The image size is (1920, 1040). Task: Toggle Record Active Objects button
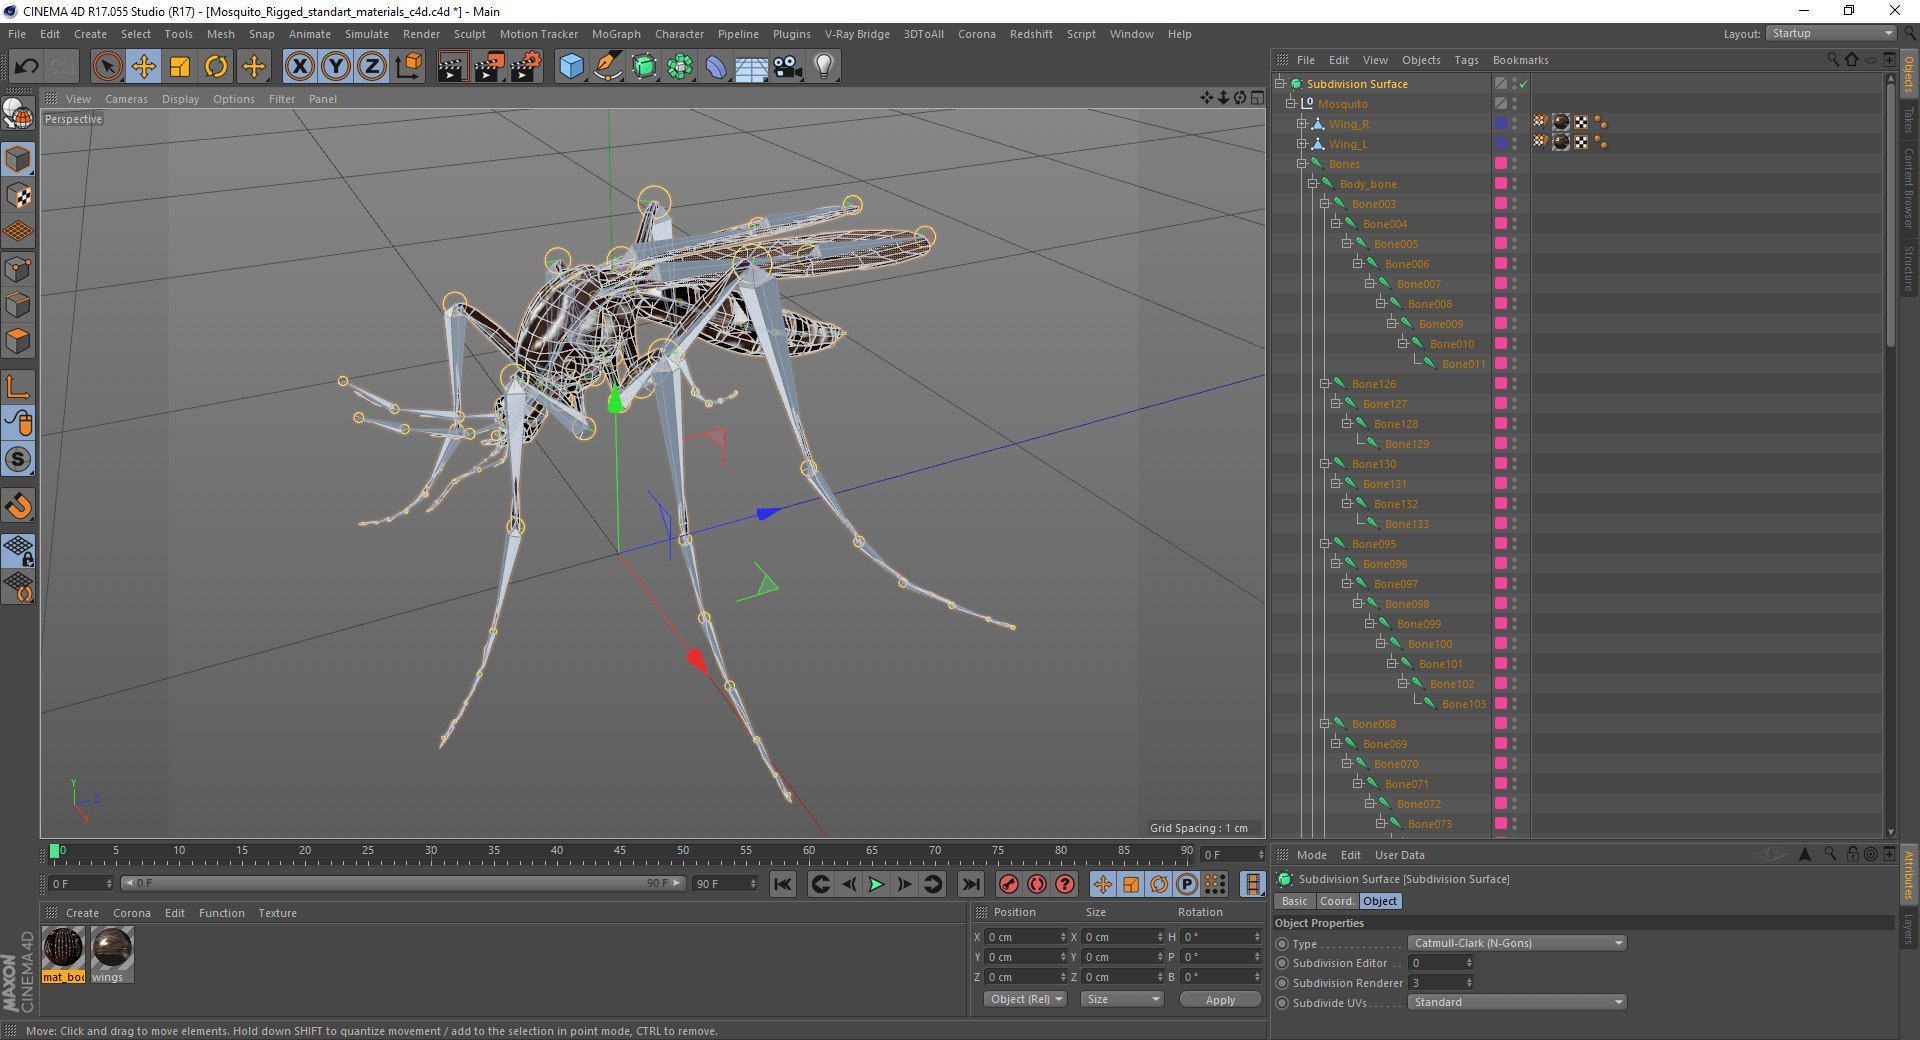(x=1008, y=884)
